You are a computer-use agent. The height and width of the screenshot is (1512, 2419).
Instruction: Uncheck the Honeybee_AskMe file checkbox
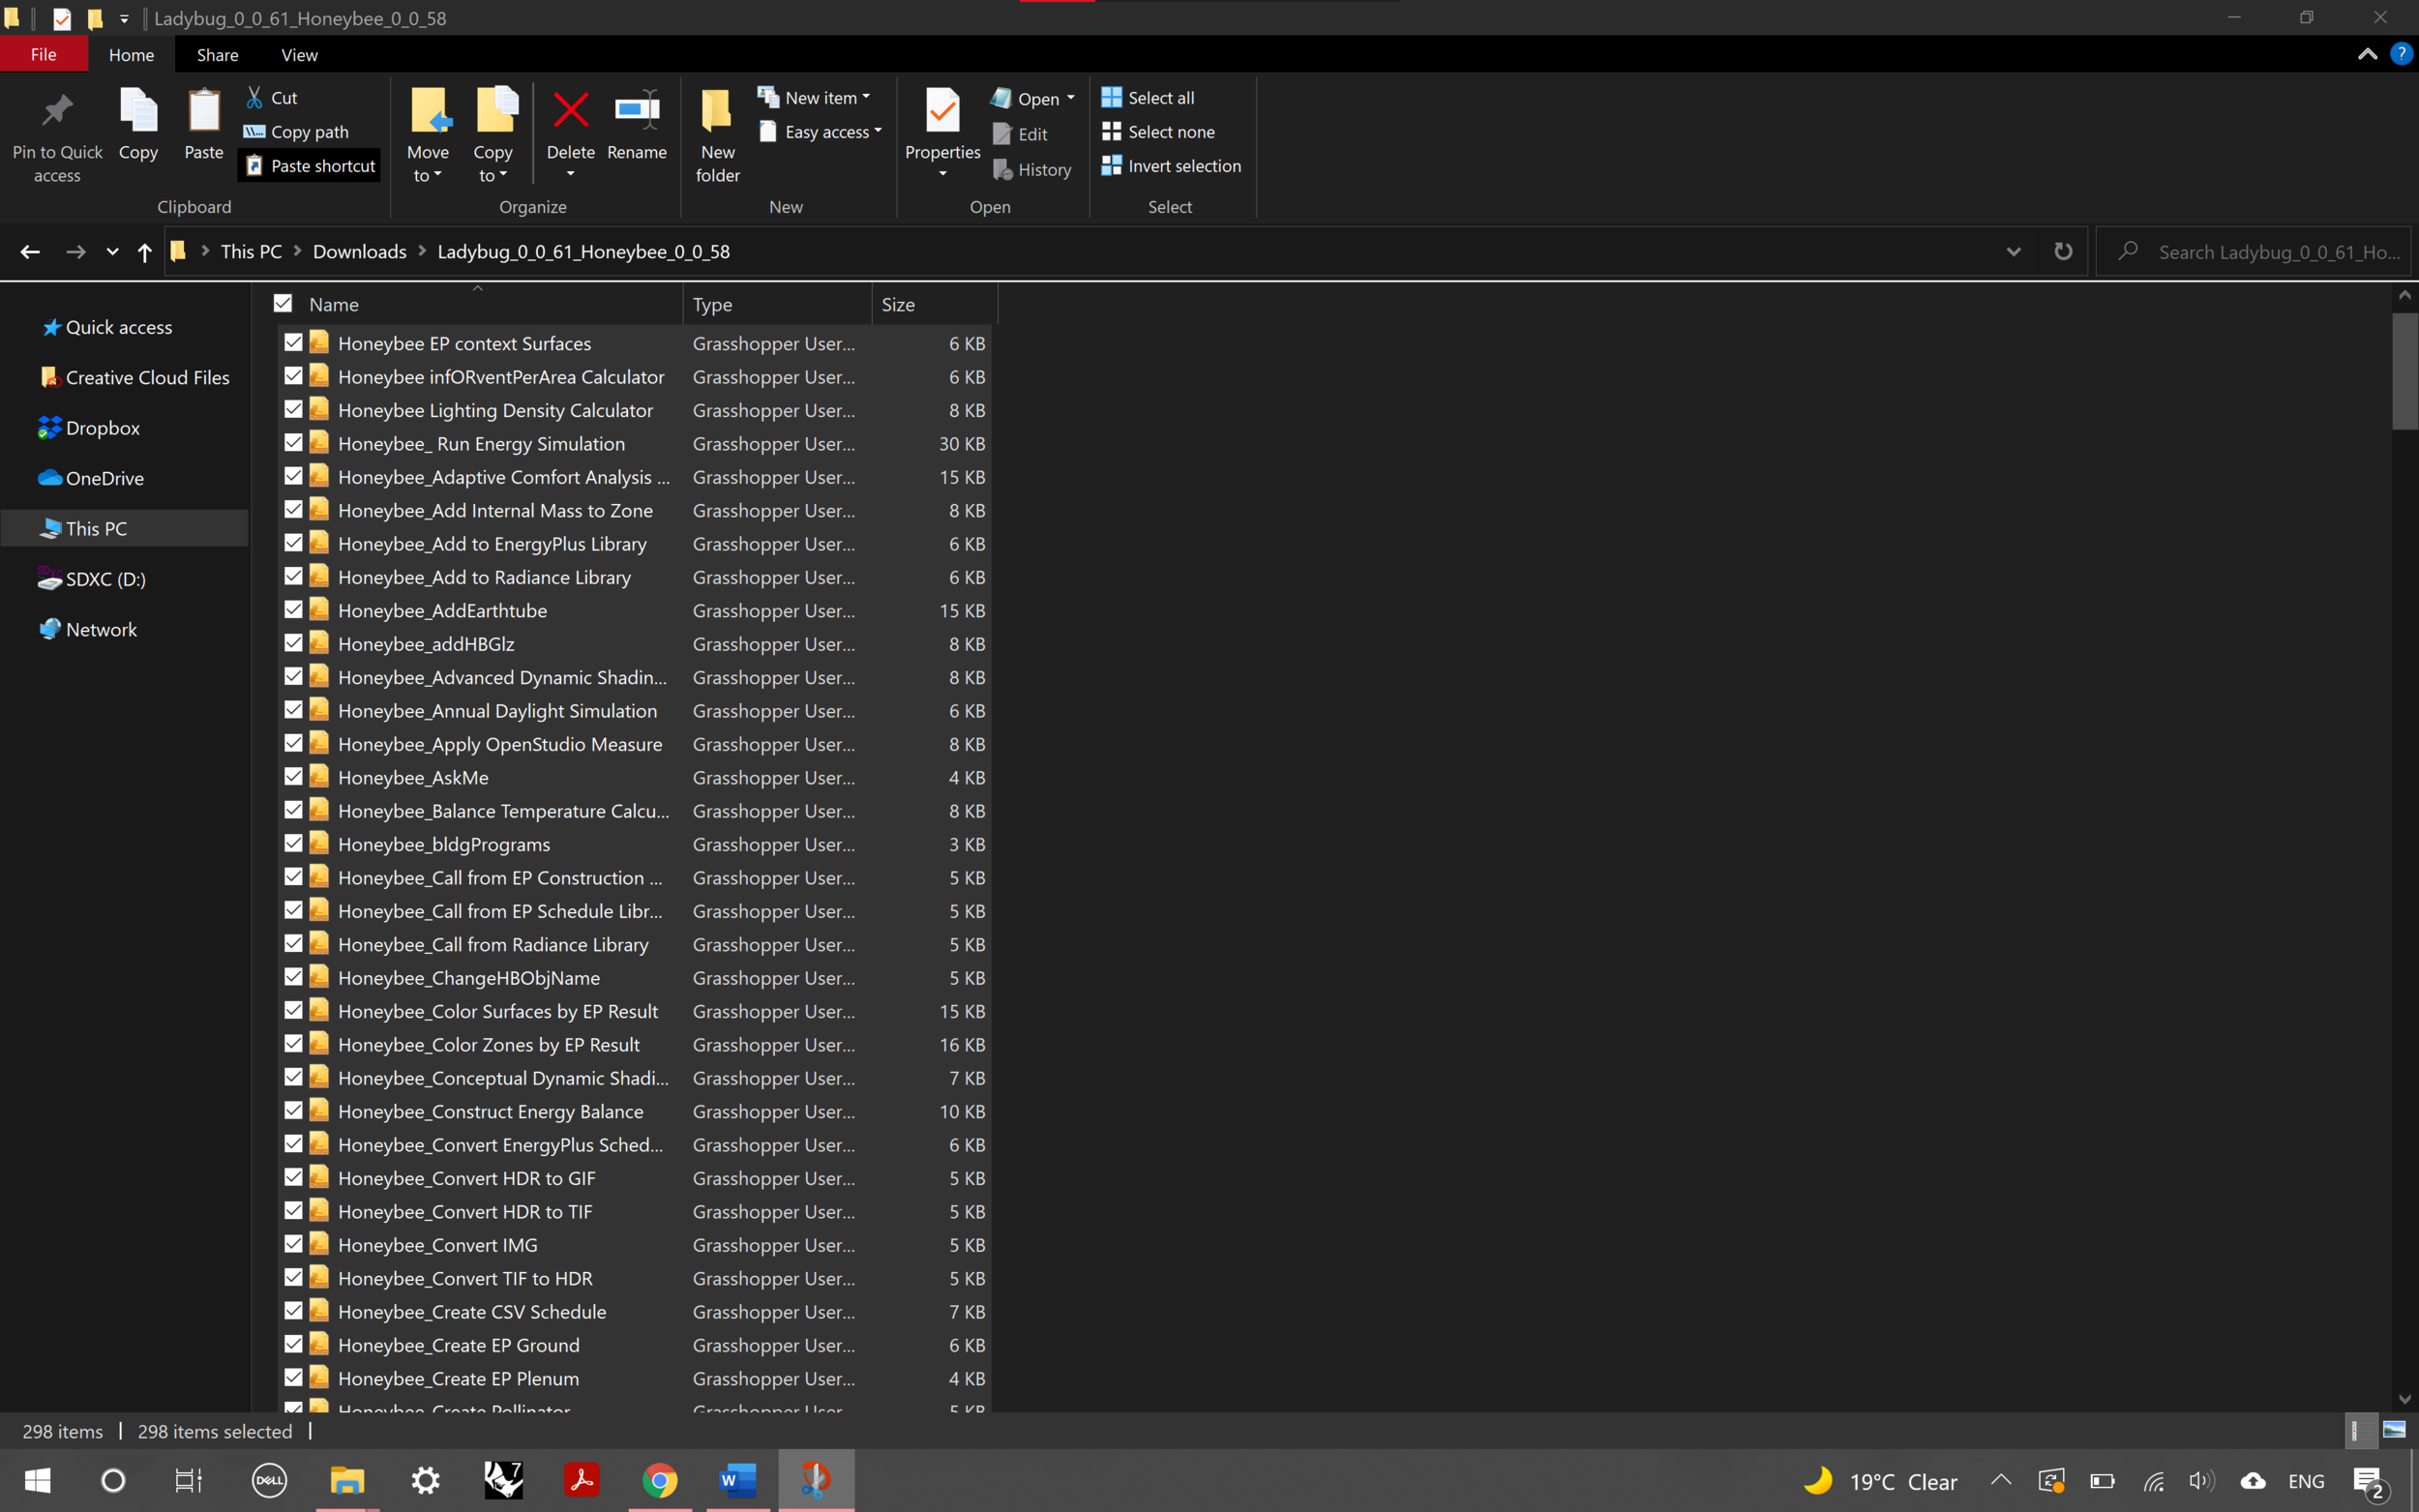[x=293, y=776]
